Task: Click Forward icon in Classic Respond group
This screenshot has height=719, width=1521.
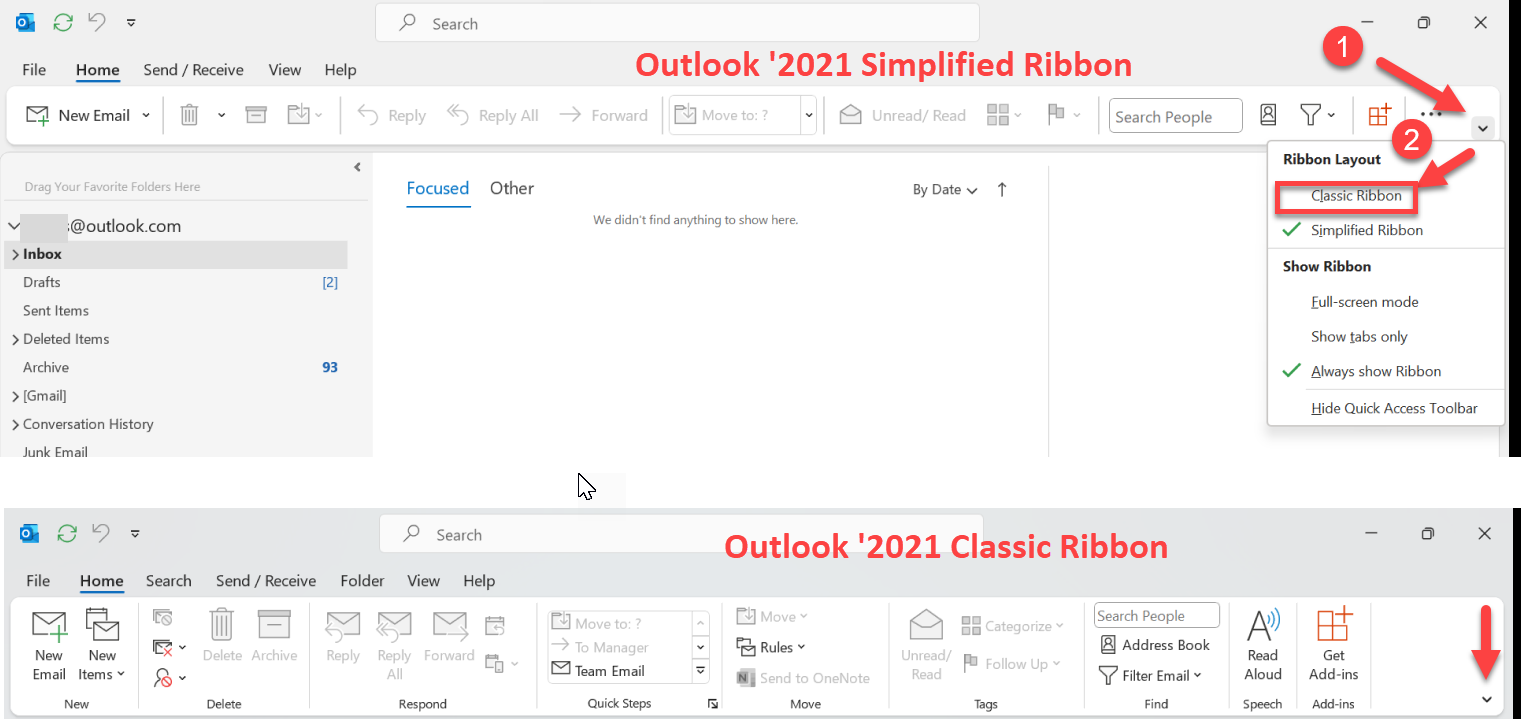Action: coord(449,626)
